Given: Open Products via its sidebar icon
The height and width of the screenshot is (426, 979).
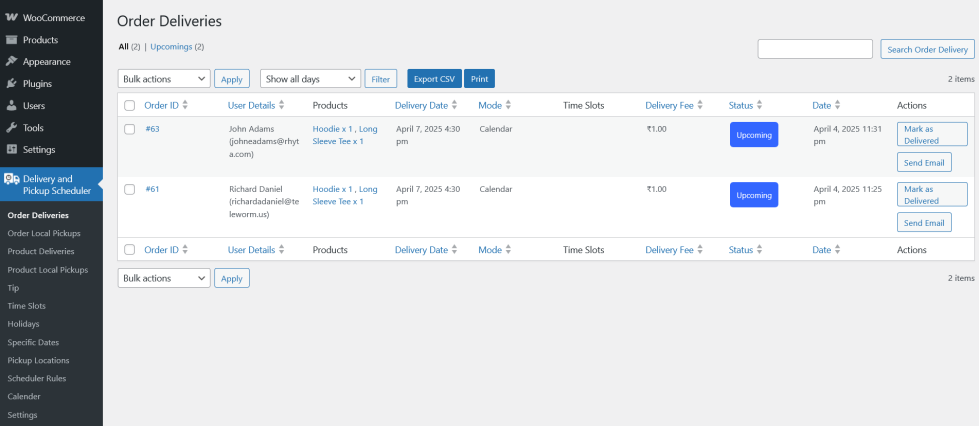Looking at the screenshot, I should point(11,40).
